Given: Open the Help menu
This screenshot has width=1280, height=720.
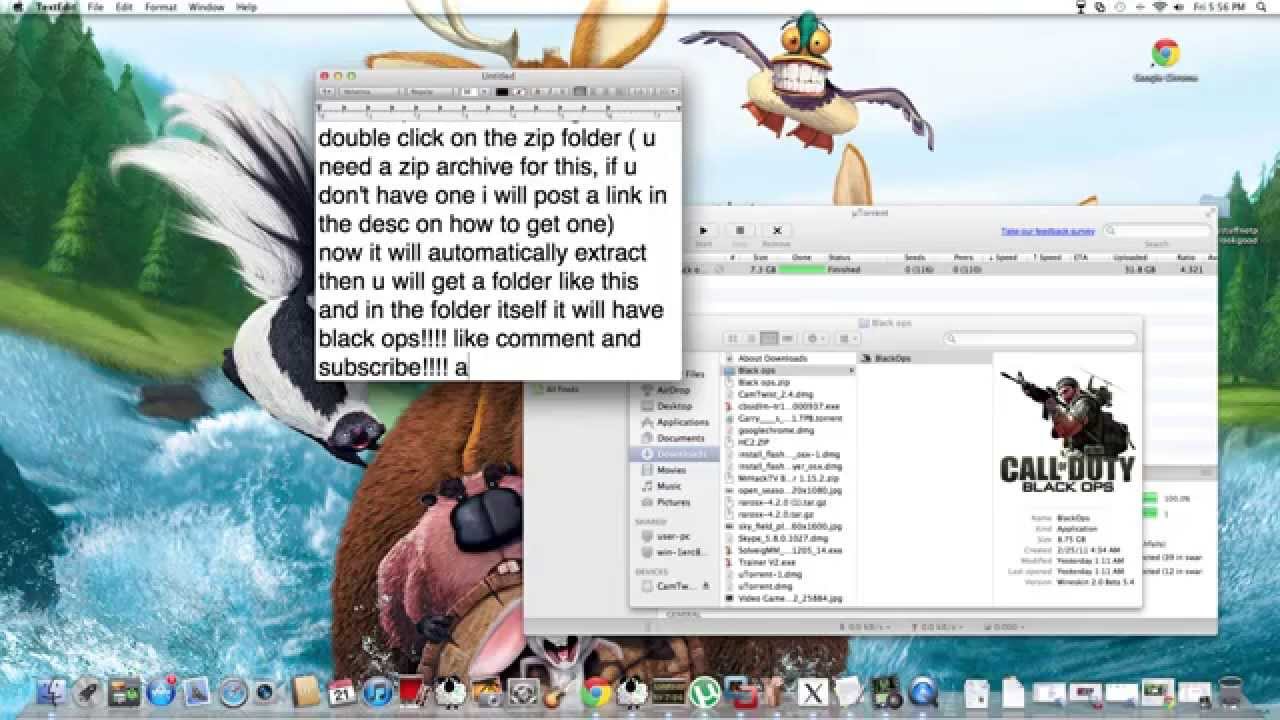Looking at the screenshot, I should coord(246,7).
